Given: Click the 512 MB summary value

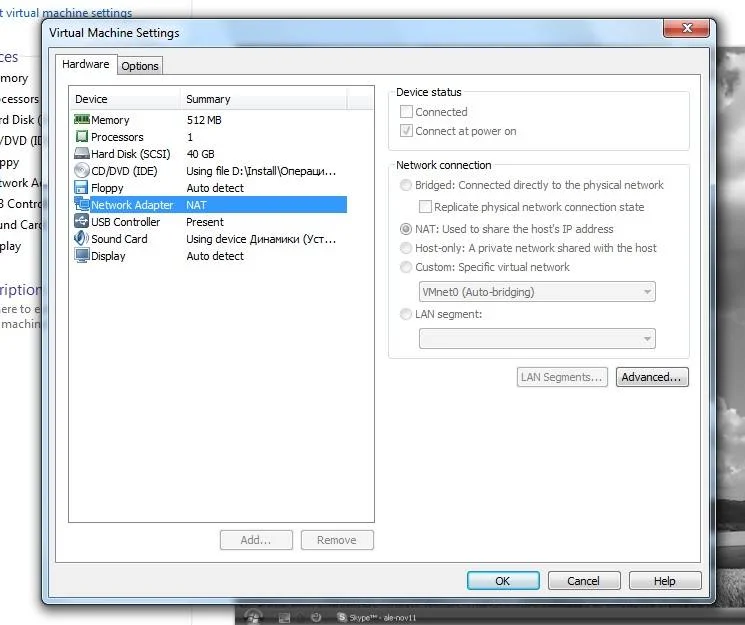Looking at the screenshot, I should pyautogui.click(x=204, y=120).
